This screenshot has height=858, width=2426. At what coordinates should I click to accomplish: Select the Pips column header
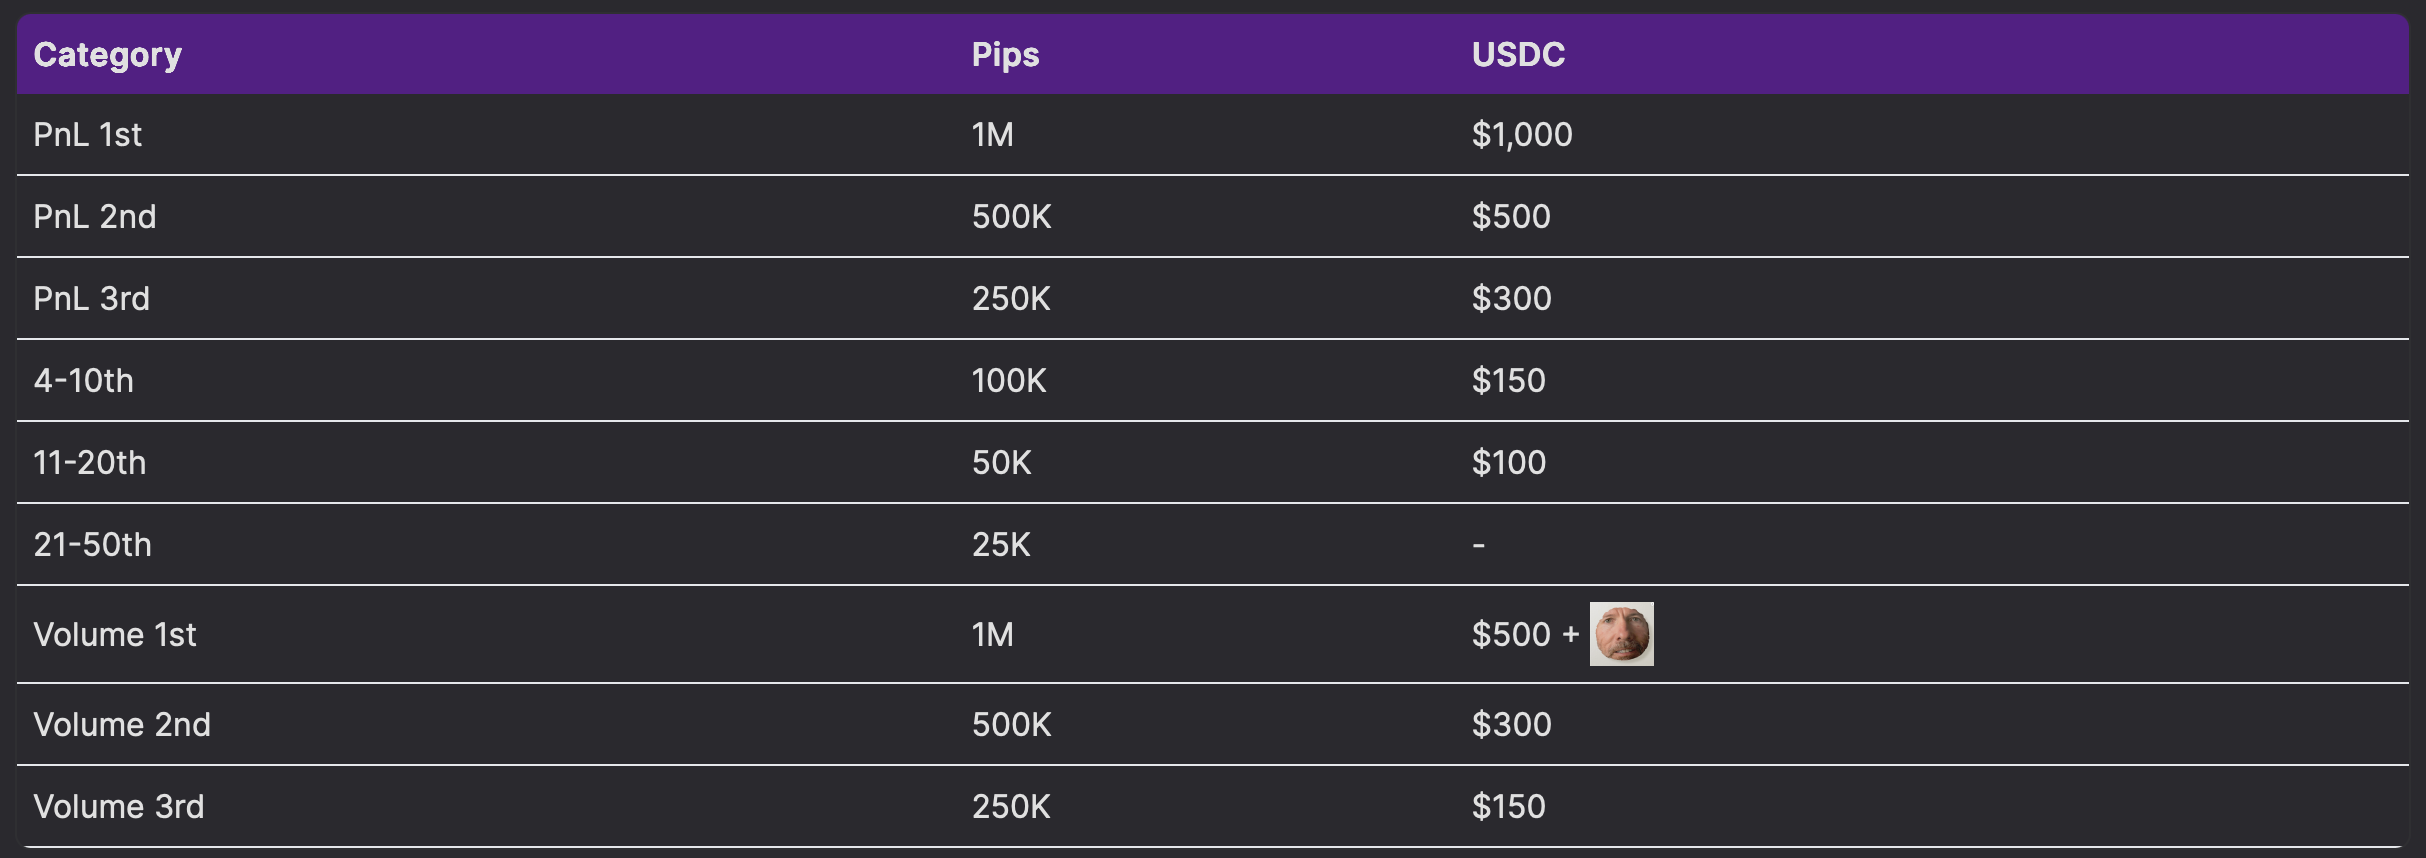pos(1005,54)
